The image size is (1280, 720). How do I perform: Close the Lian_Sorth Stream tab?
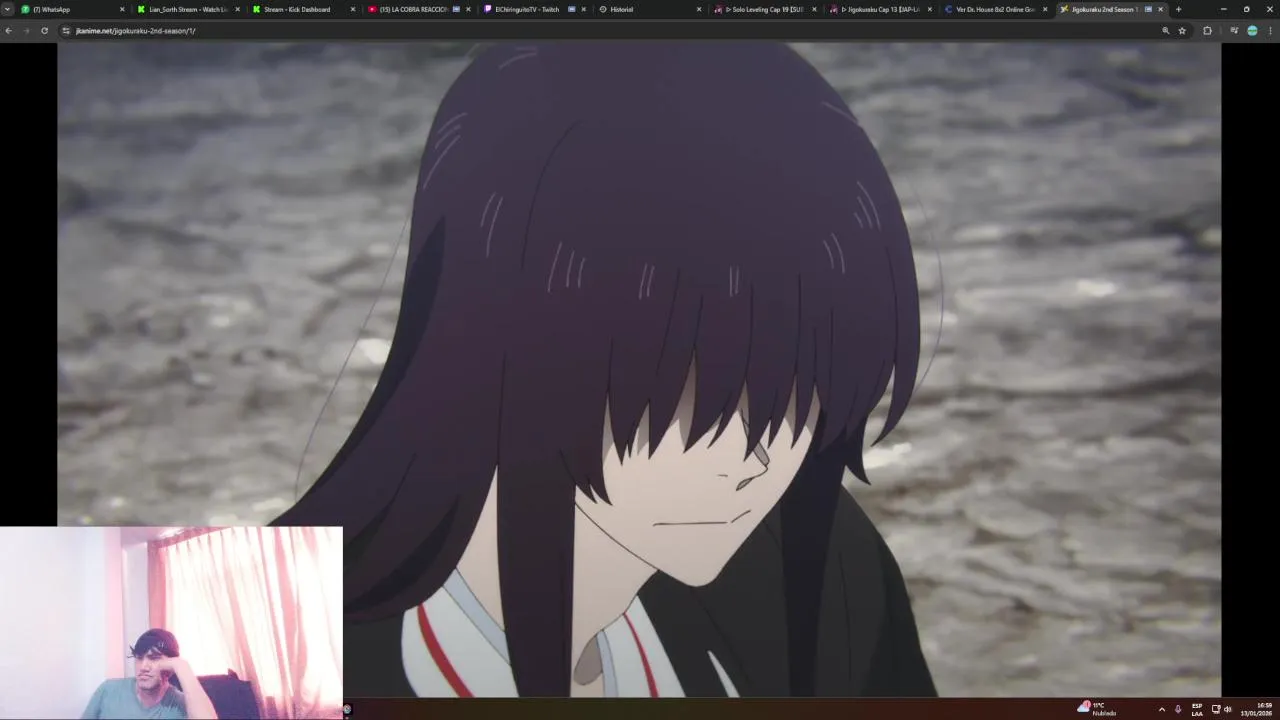(x=237, y=9)
